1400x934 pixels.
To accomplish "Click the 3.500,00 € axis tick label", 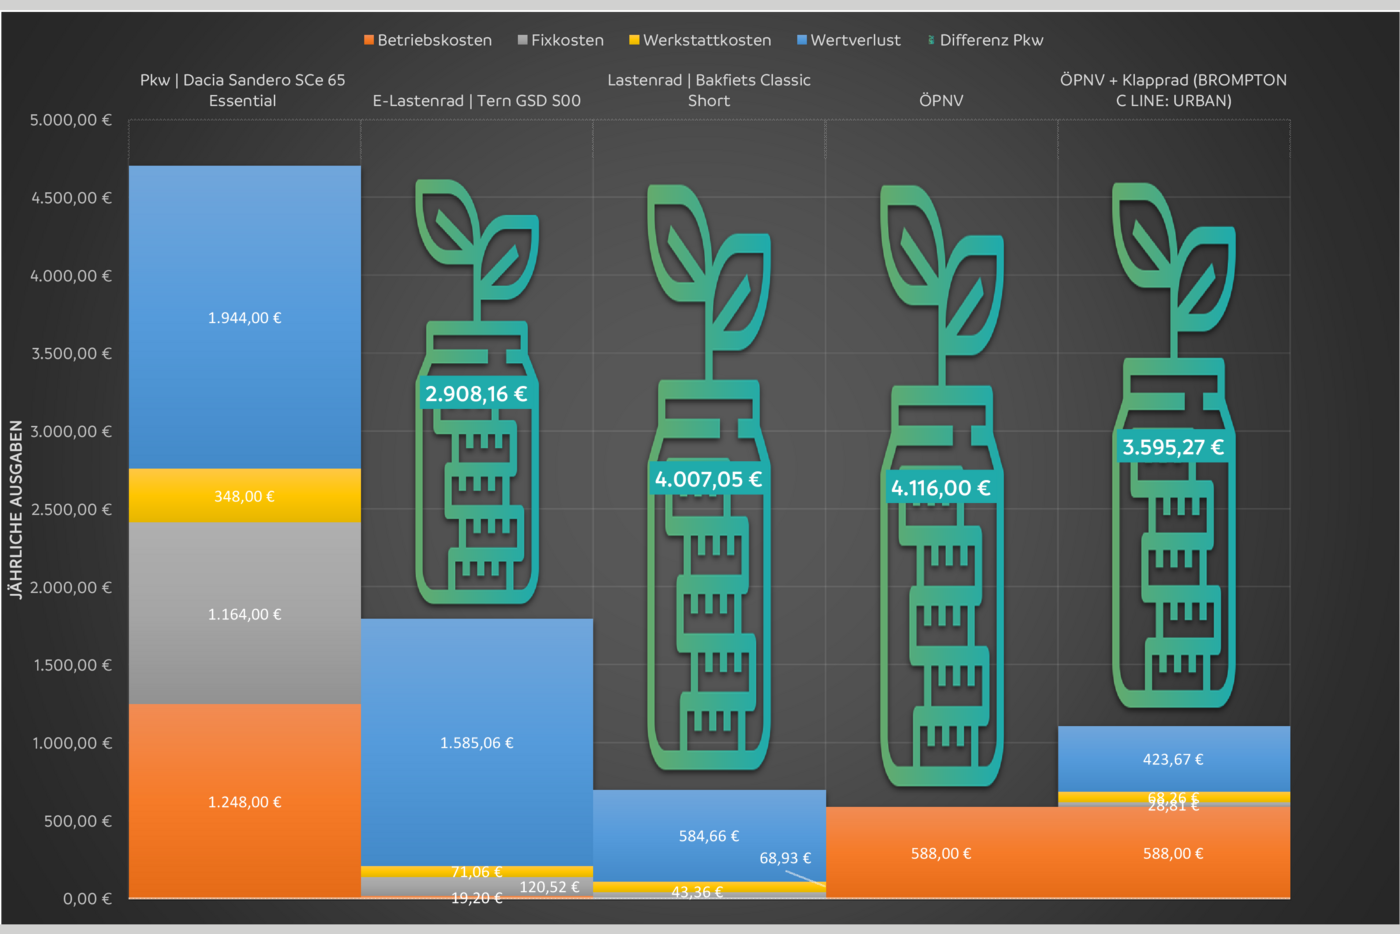I will click(71, 353).
